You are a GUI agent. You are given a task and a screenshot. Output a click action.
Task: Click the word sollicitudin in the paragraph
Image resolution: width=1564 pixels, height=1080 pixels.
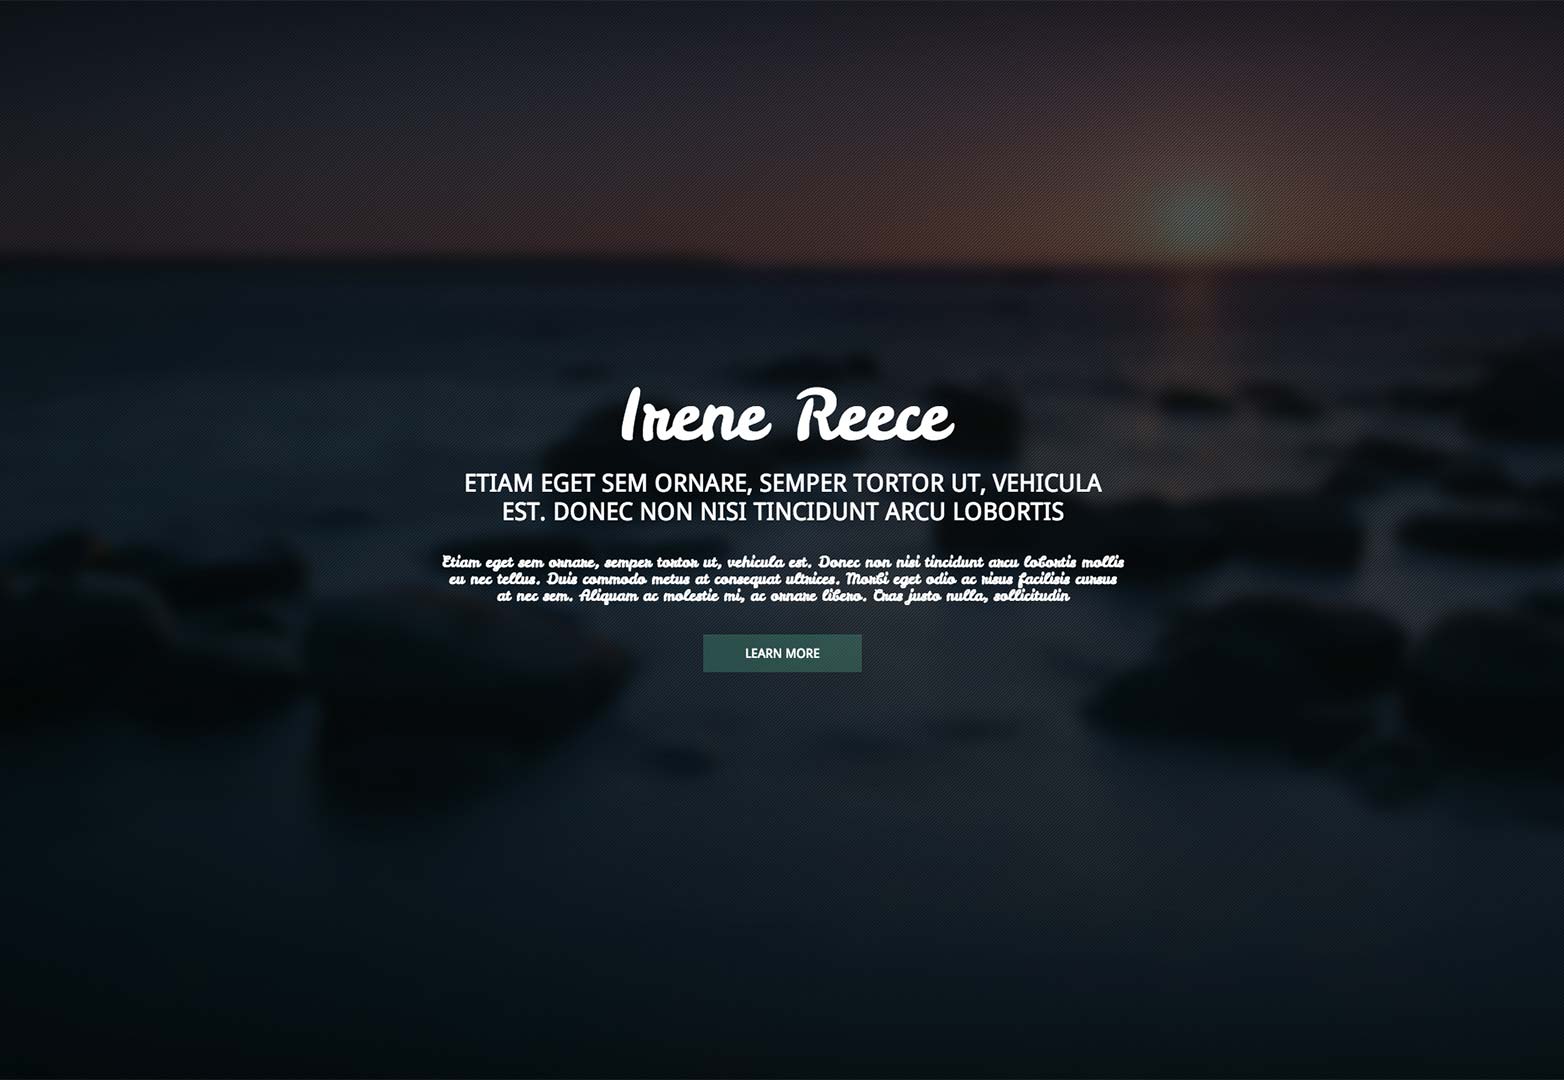(x=1031, y=596)
